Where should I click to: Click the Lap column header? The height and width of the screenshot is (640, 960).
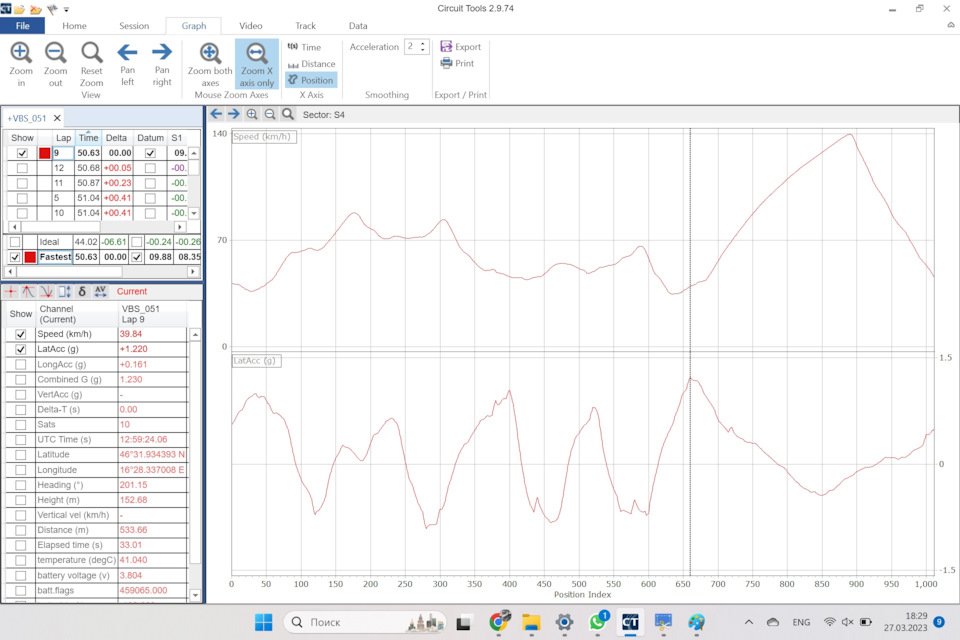coord(63,138)
